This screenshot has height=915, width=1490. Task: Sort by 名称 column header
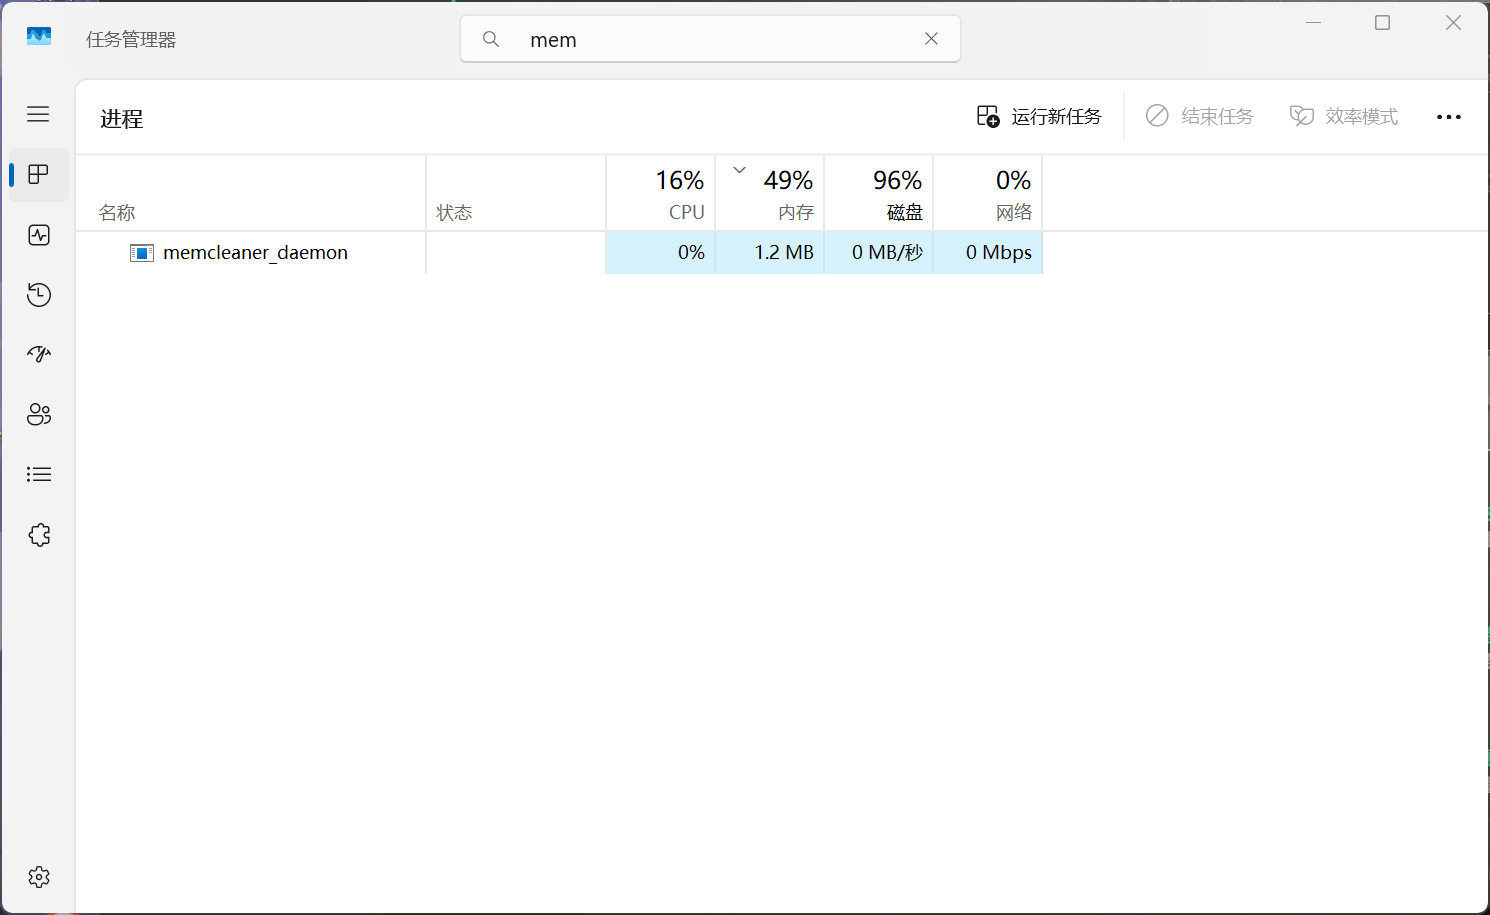pos(251,193)
